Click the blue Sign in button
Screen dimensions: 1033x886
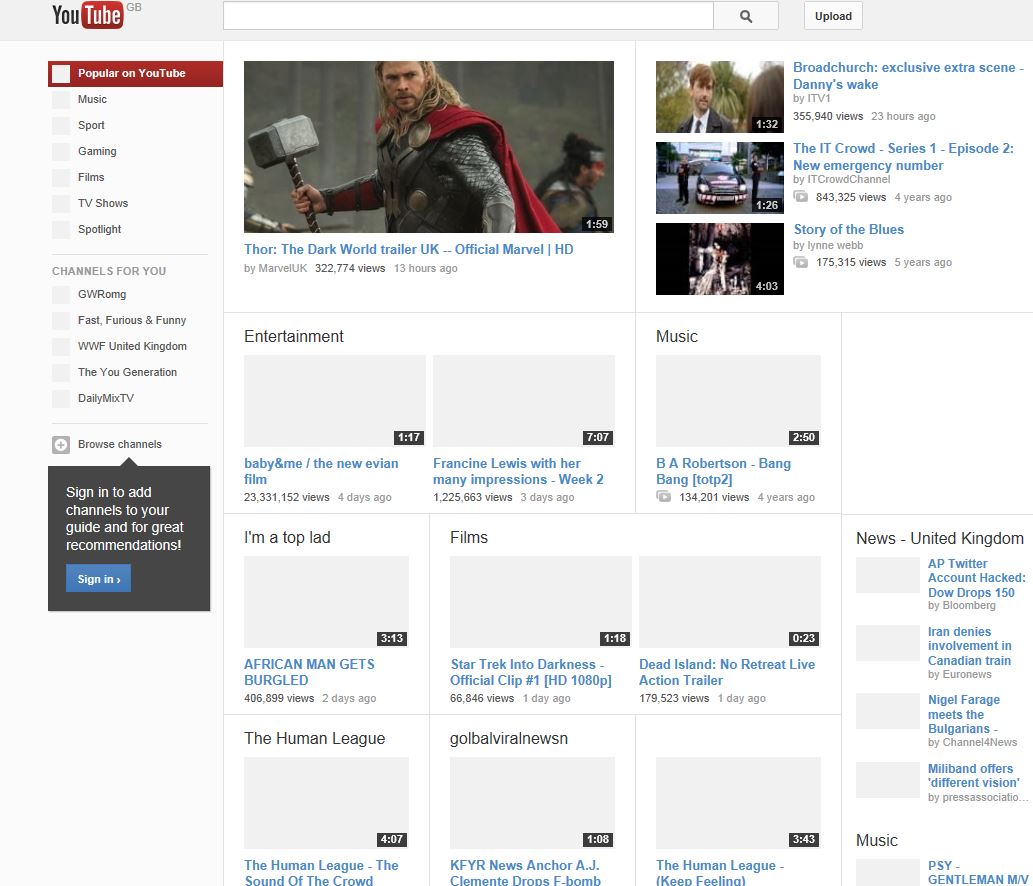click(98, 579)
